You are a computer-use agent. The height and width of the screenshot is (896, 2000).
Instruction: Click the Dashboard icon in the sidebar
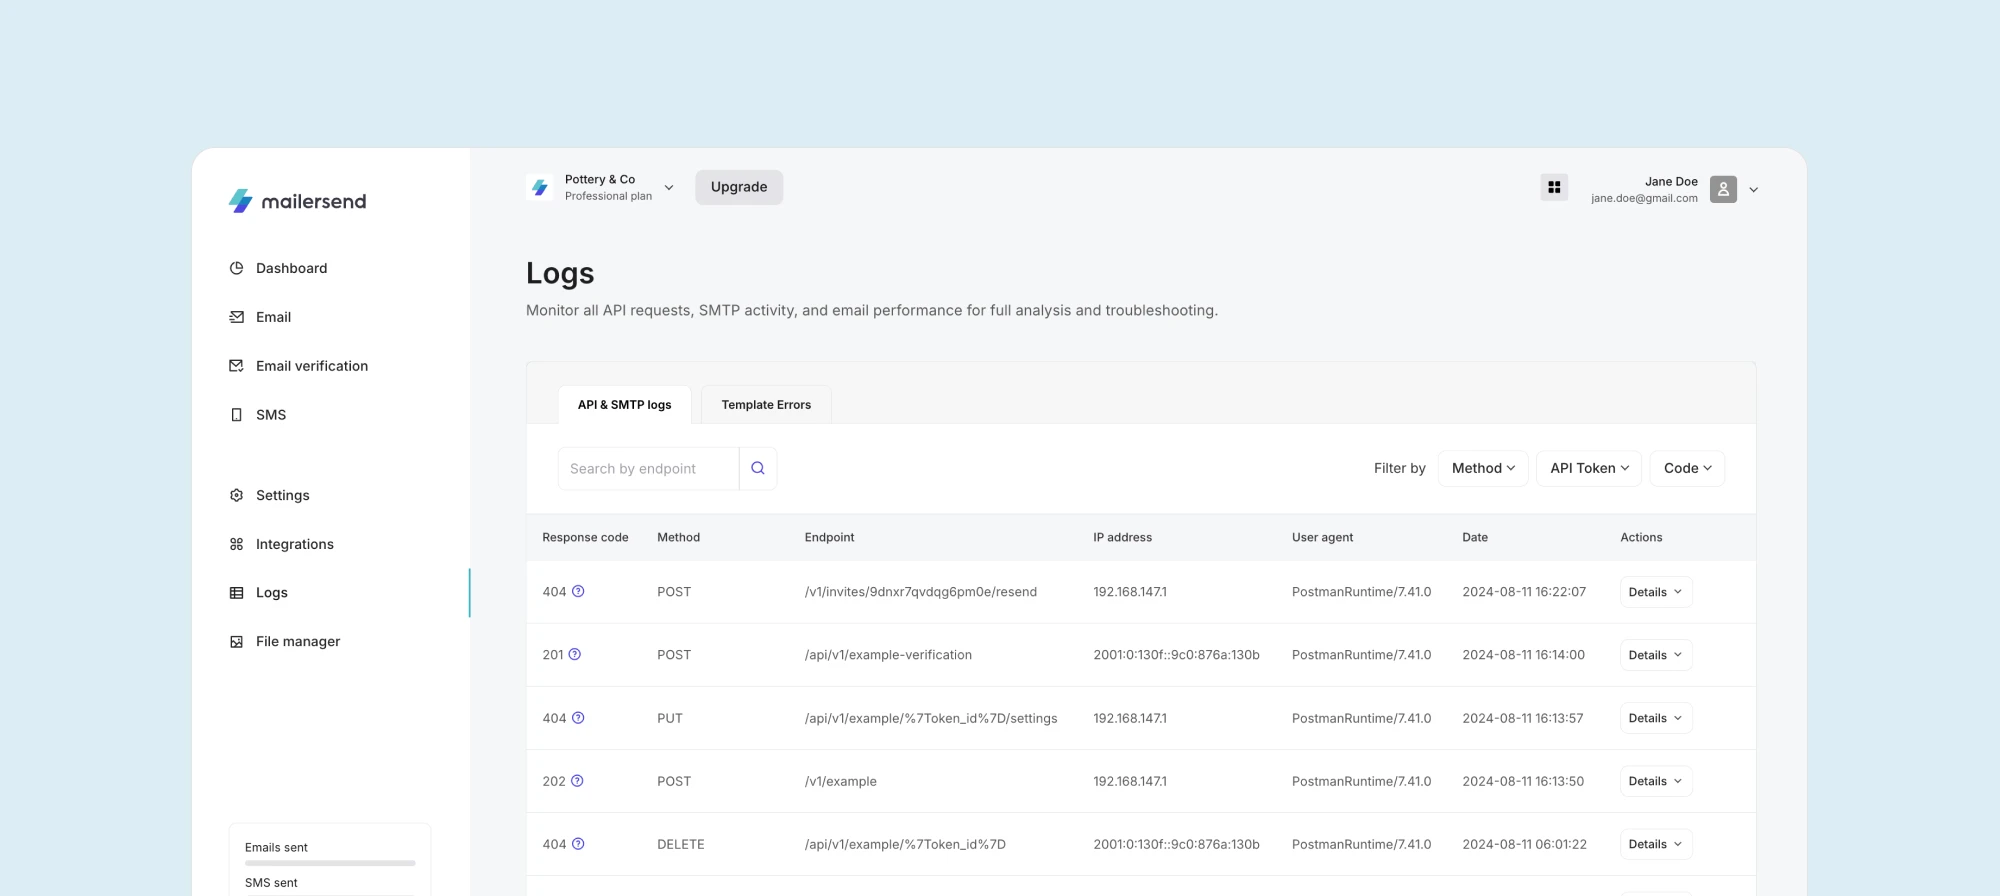tap(237, 268)
